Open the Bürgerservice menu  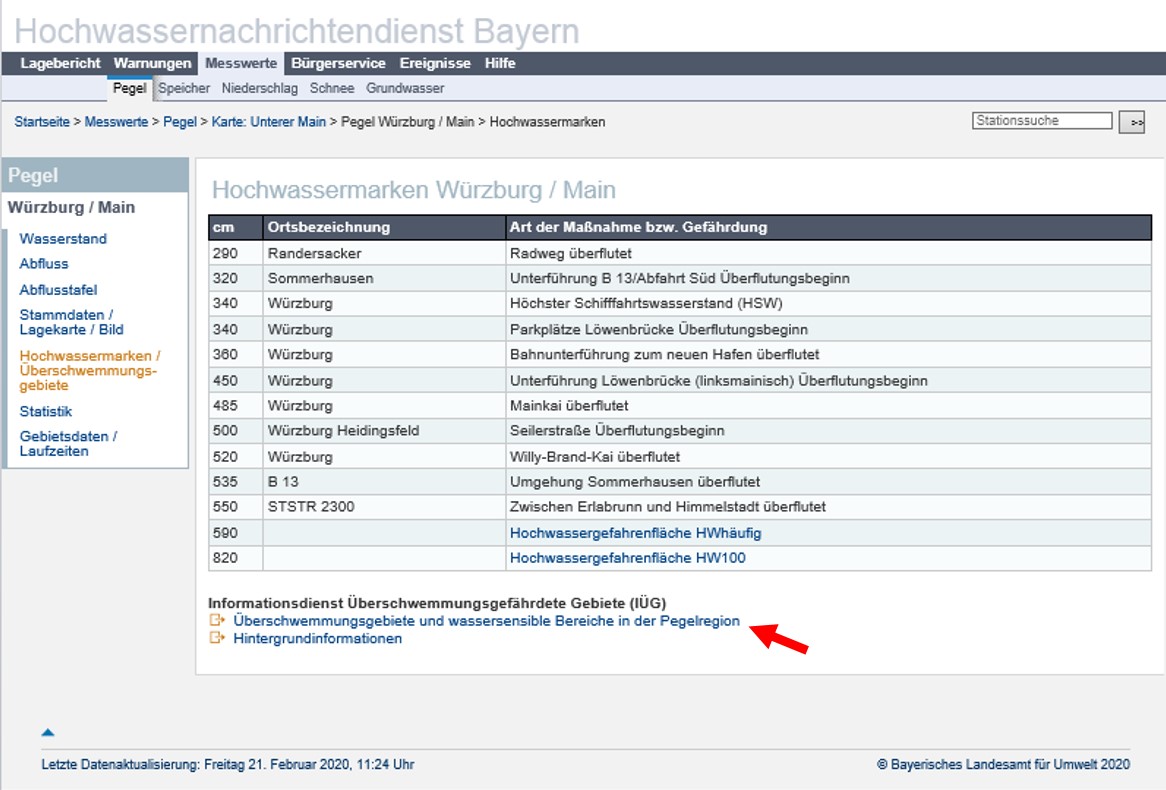[338, 63]
